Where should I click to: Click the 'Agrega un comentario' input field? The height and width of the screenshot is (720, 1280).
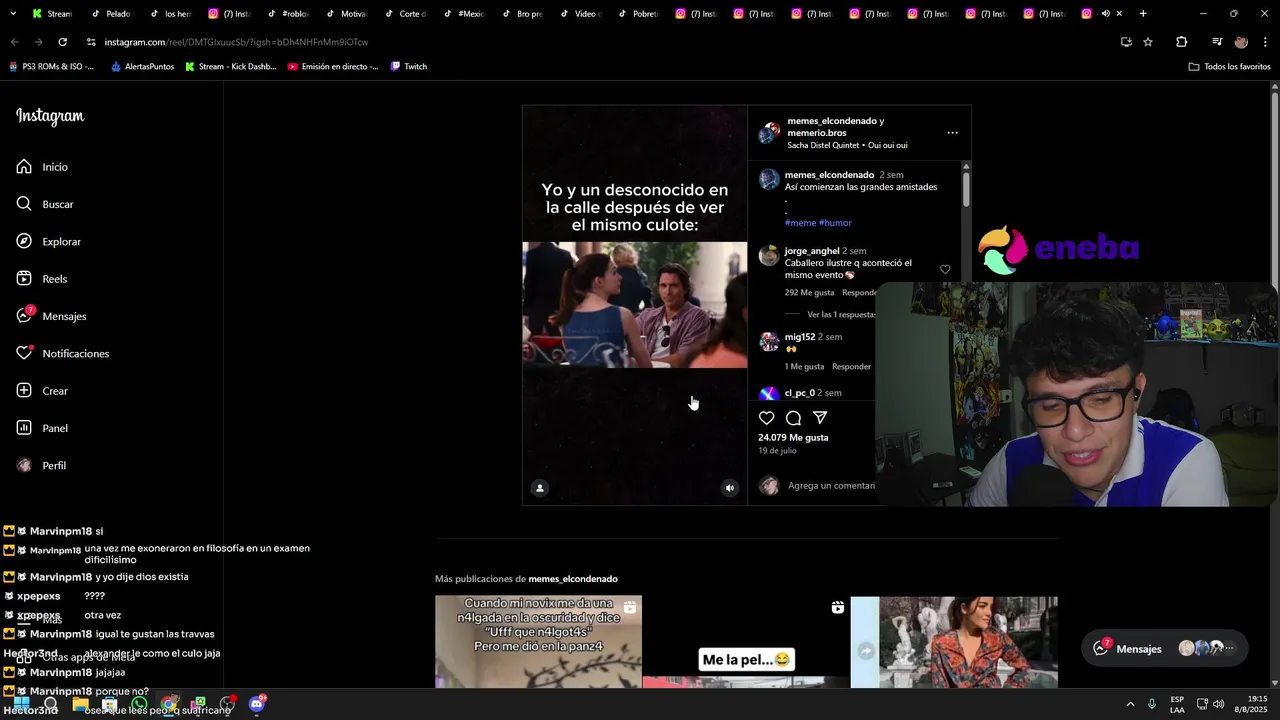point(831,486)
